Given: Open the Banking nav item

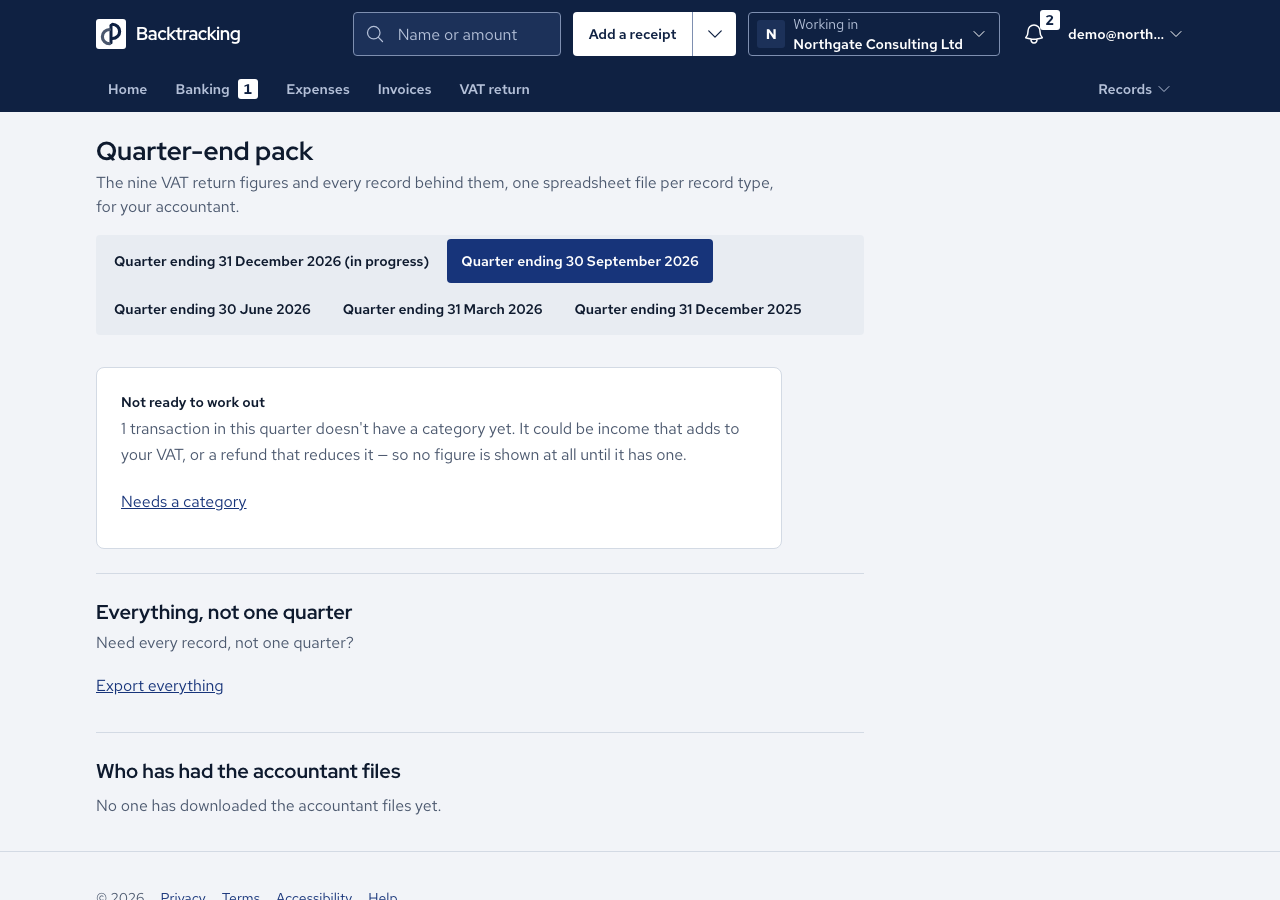Looking at the screenshot, I should [216, 89].
